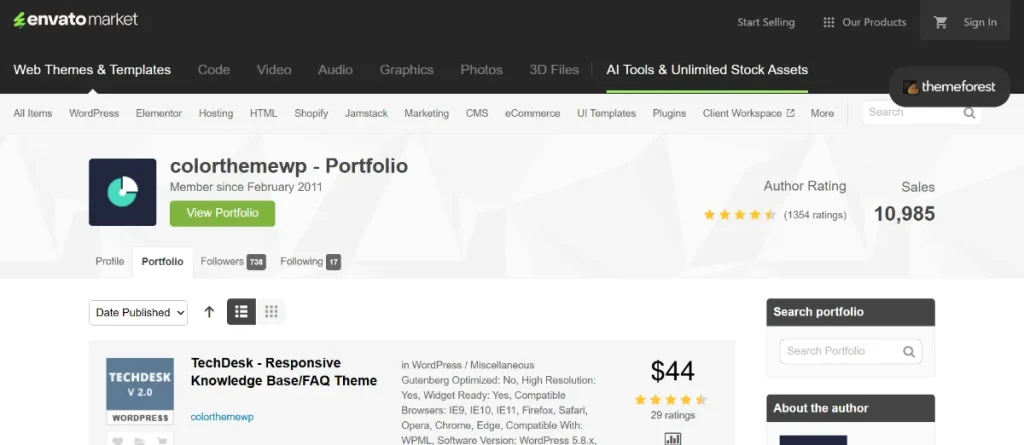The height and width of the screenshot is (445, 1024).
Task: Add TechDesk to collection folder icon
Action: (x=140, y=440)
